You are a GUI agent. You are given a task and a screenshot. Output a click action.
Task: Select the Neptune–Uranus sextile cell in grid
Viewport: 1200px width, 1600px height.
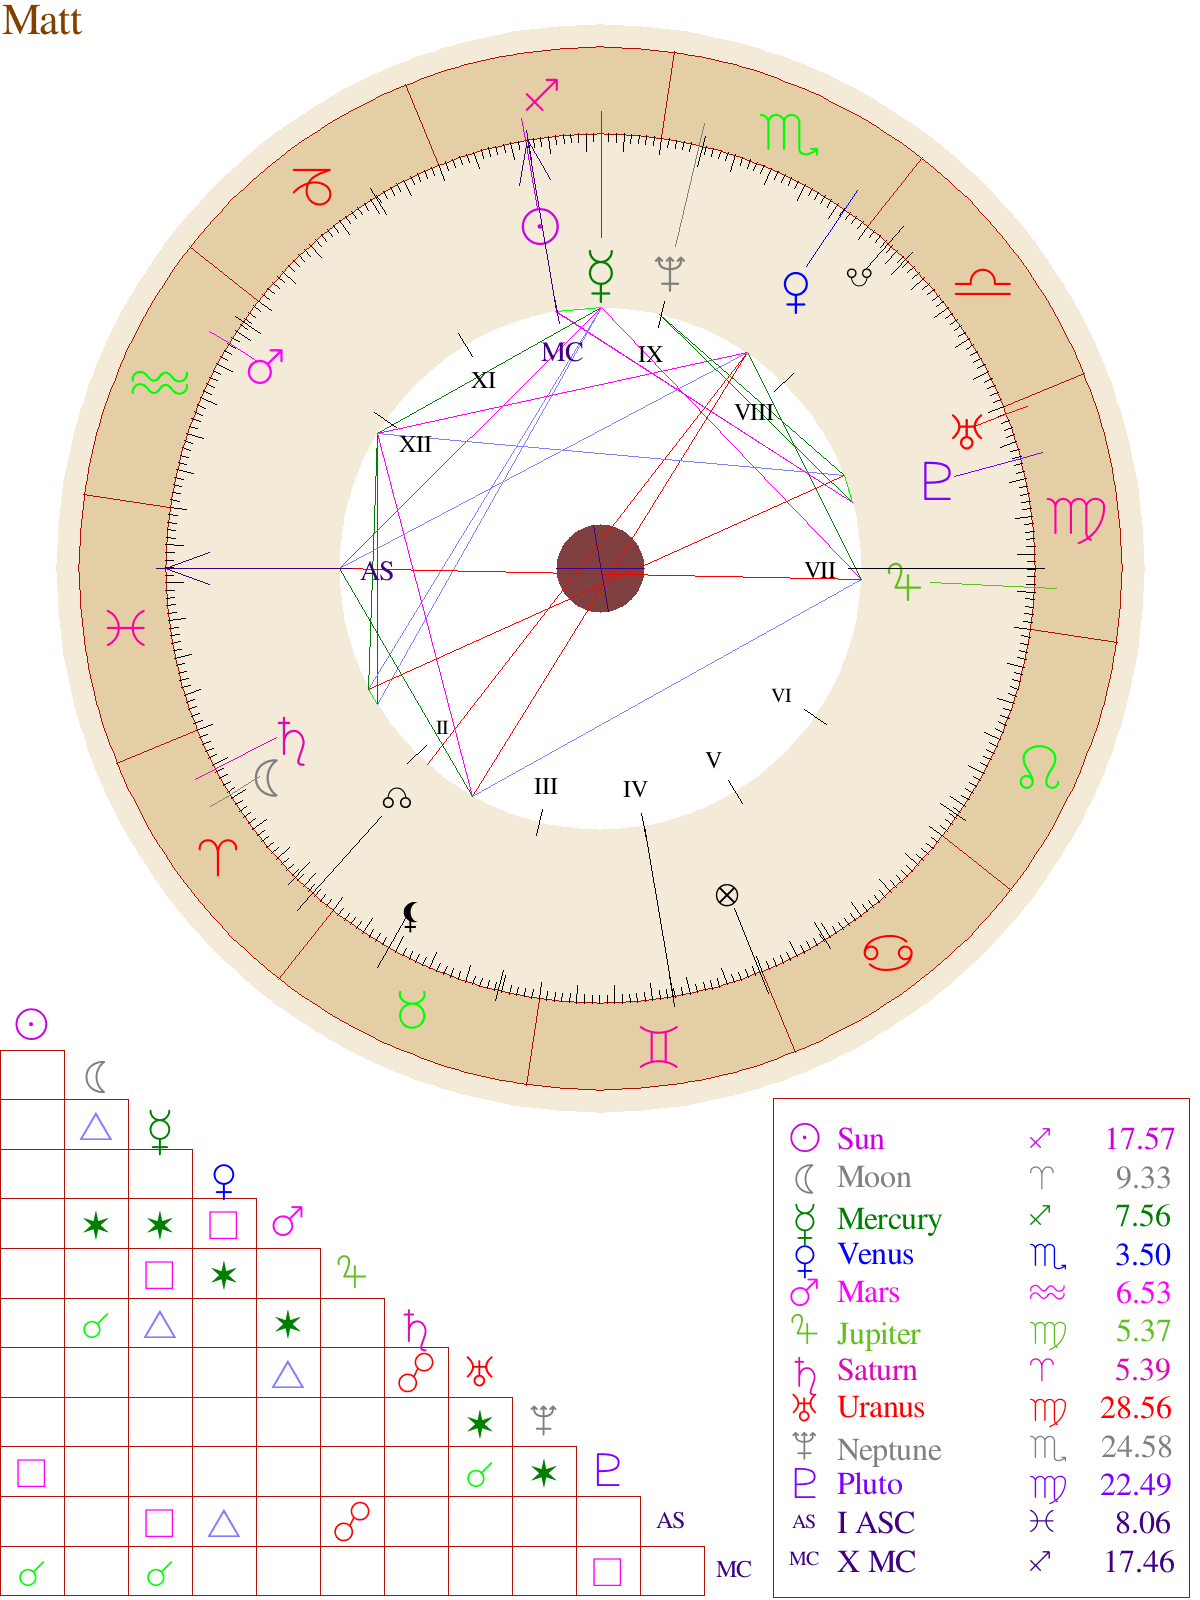tap(480, 1422)
